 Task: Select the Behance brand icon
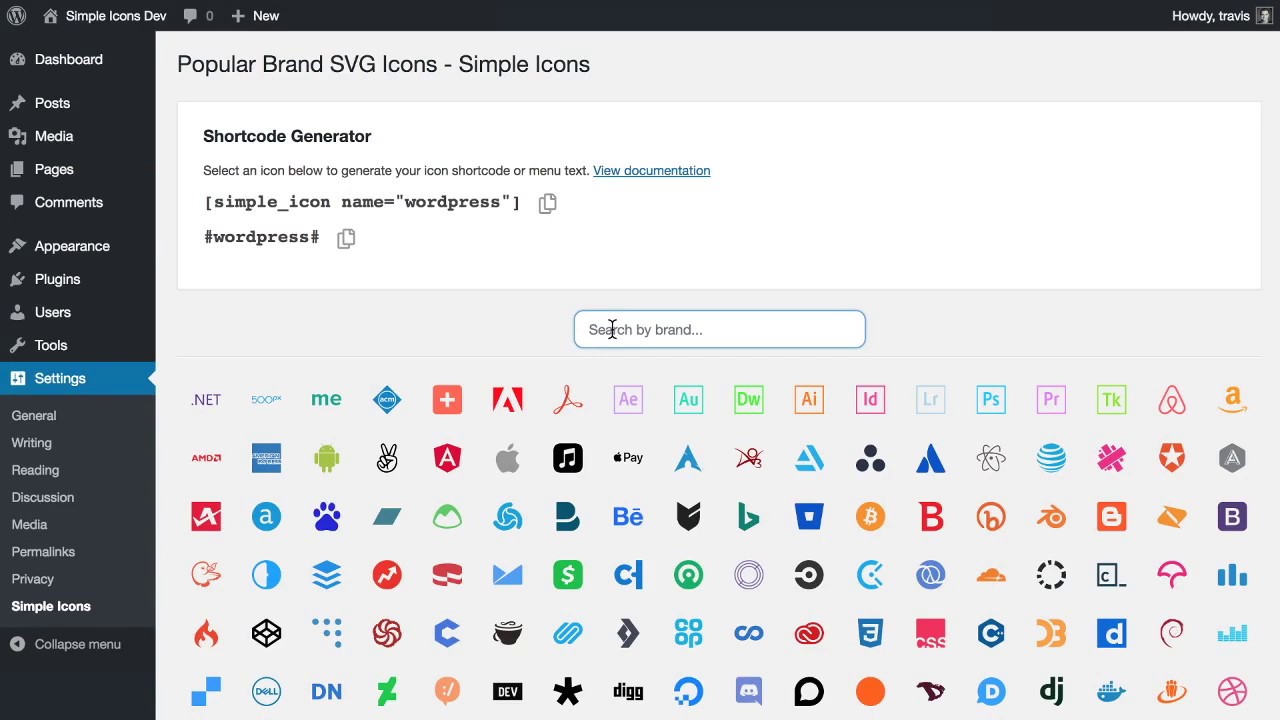(x=628, y=516)
